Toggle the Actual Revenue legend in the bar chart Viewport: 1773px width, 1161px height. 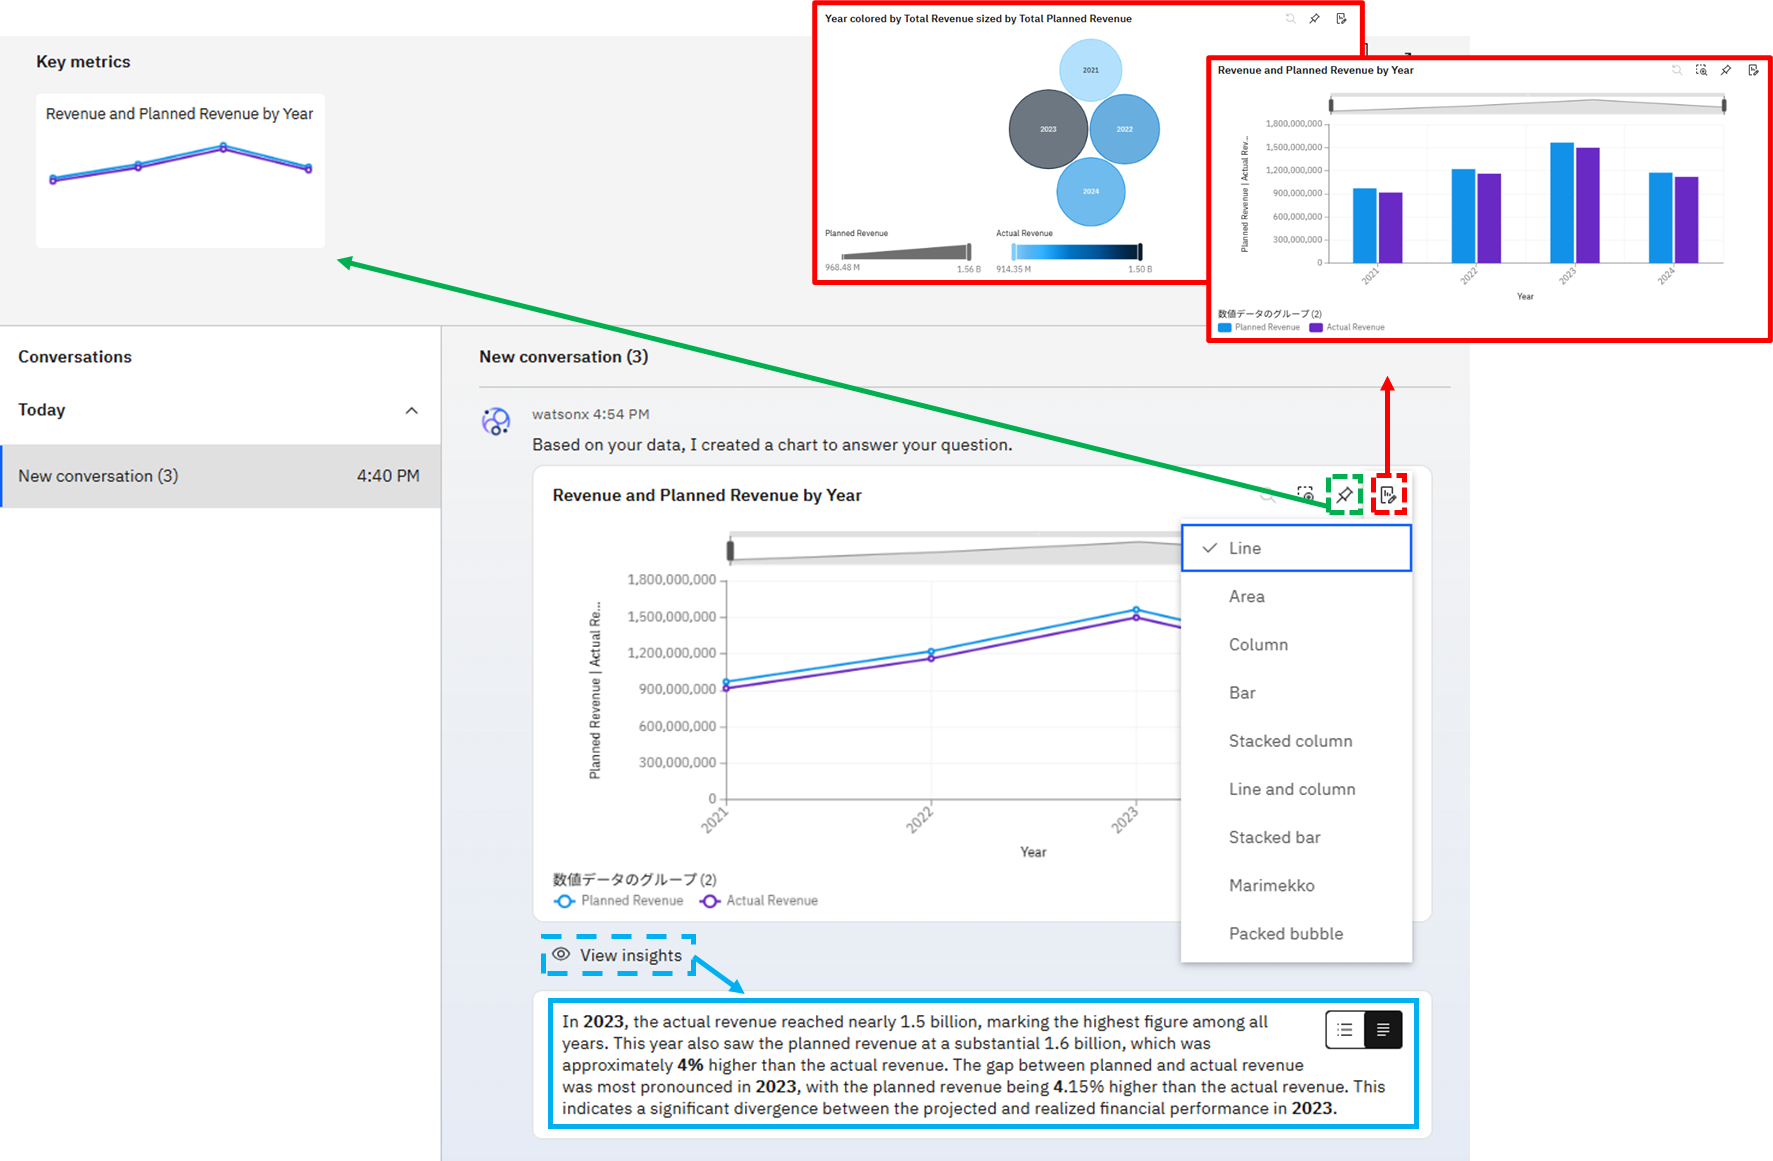click(x=1347, y=327)
